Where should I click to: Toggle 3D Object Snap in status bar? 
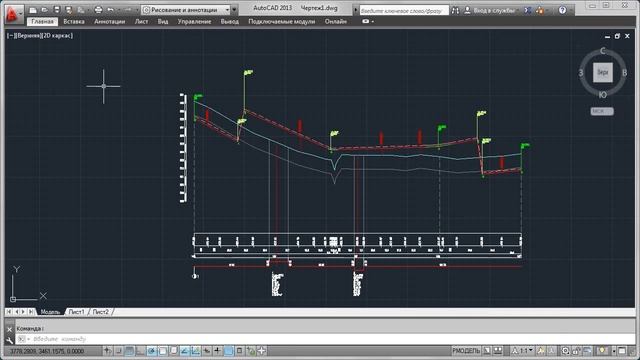(174, 351)
